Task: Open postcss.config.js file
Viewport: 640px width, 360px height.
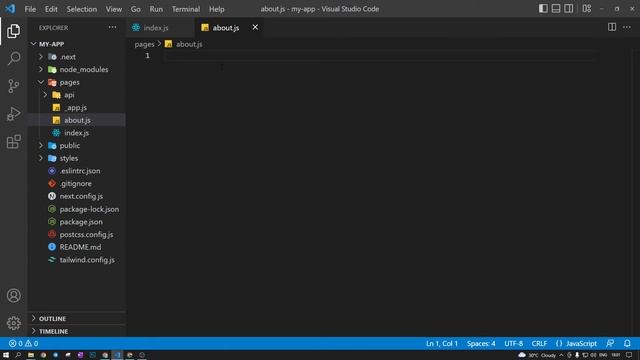Action: pyautogui.click(x=77, y=234)
